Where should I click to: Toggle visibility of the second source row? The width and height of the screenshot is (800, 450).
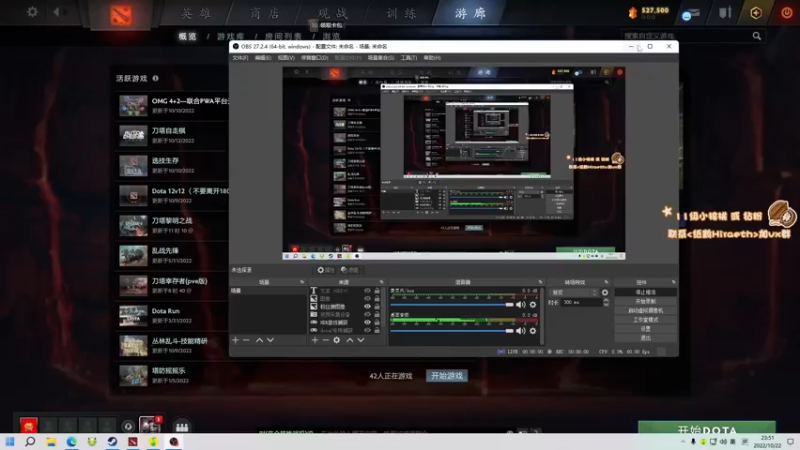pos(367,298)
